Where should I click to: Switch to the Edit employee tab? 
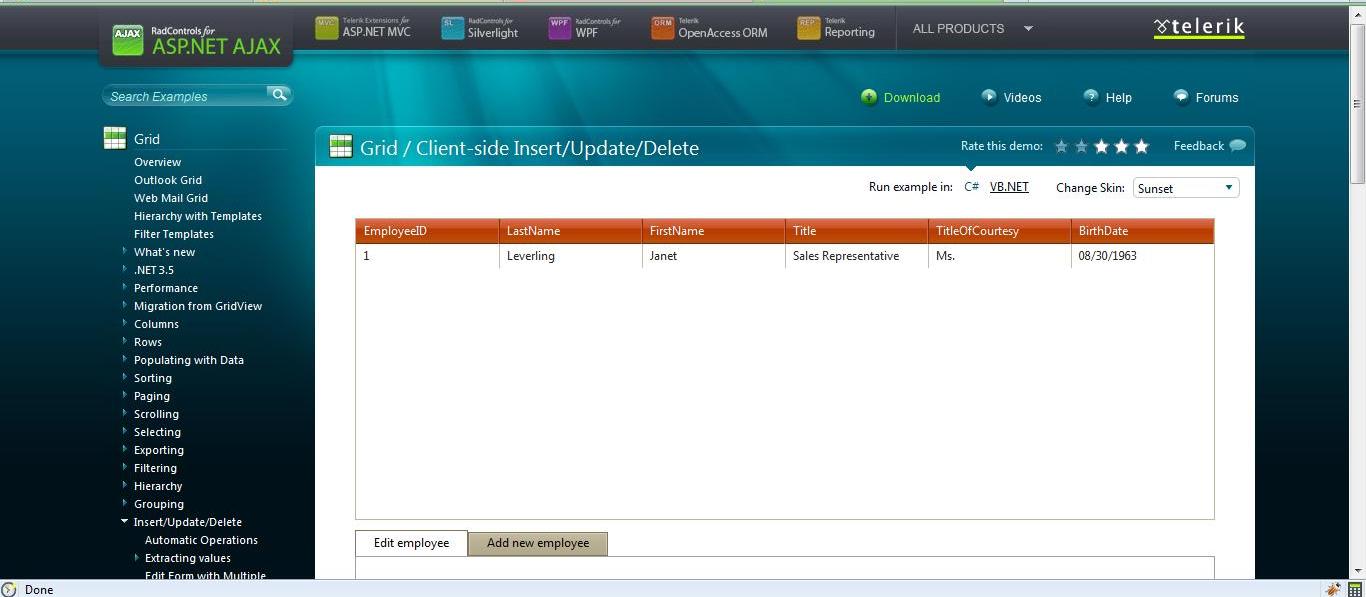pos(411,543)
